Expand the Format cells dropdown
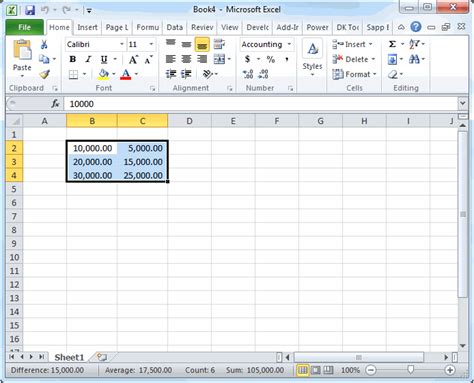 click(x=375, y=74)
